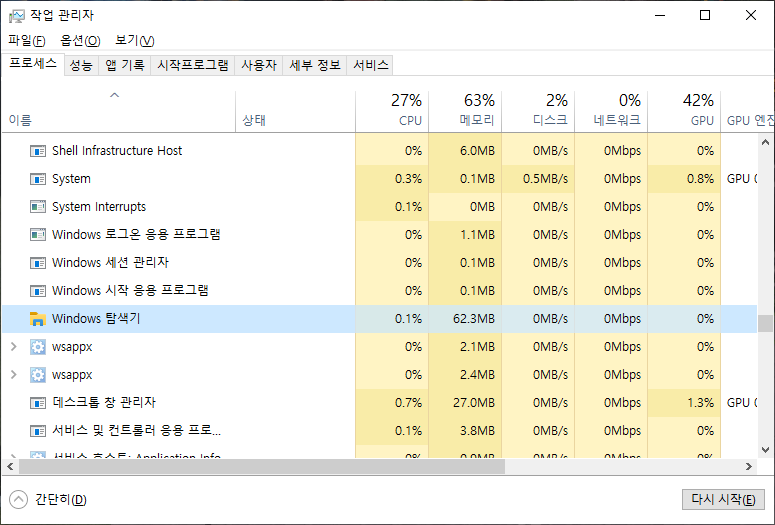Select the System Interrupts process name
The height and width of the screenshot is (525, 775).
coord(99,207)
